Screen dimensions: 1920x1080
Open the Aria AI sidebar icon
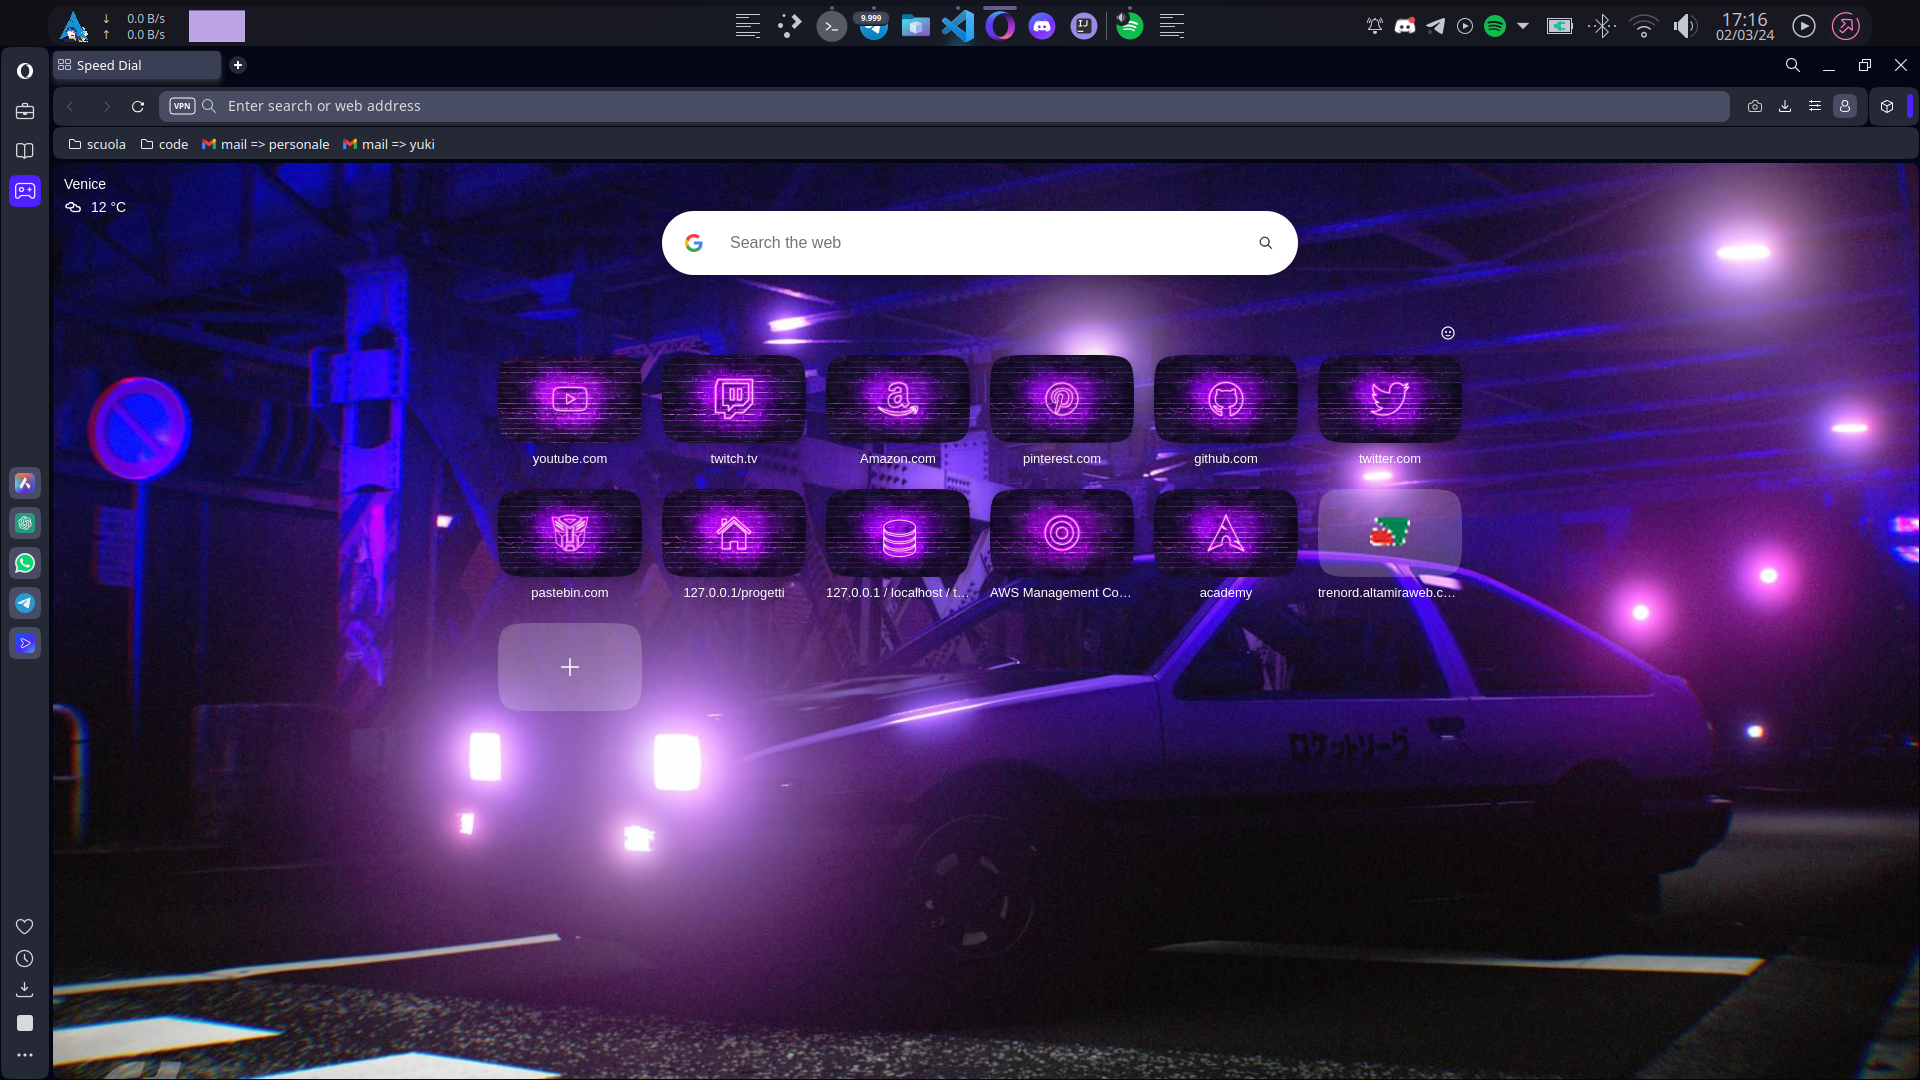[25, 483]
